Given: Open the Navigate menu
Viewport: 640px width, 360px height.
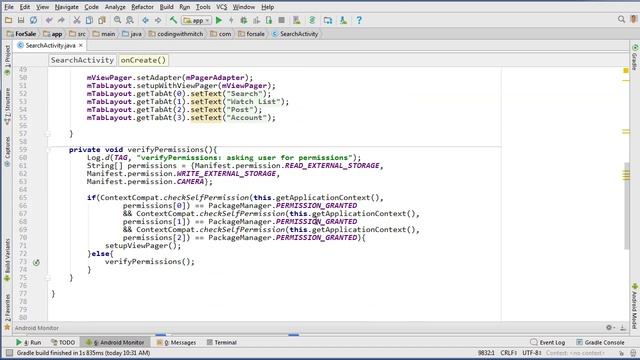Looking at the screenshot, I should 67,7.
